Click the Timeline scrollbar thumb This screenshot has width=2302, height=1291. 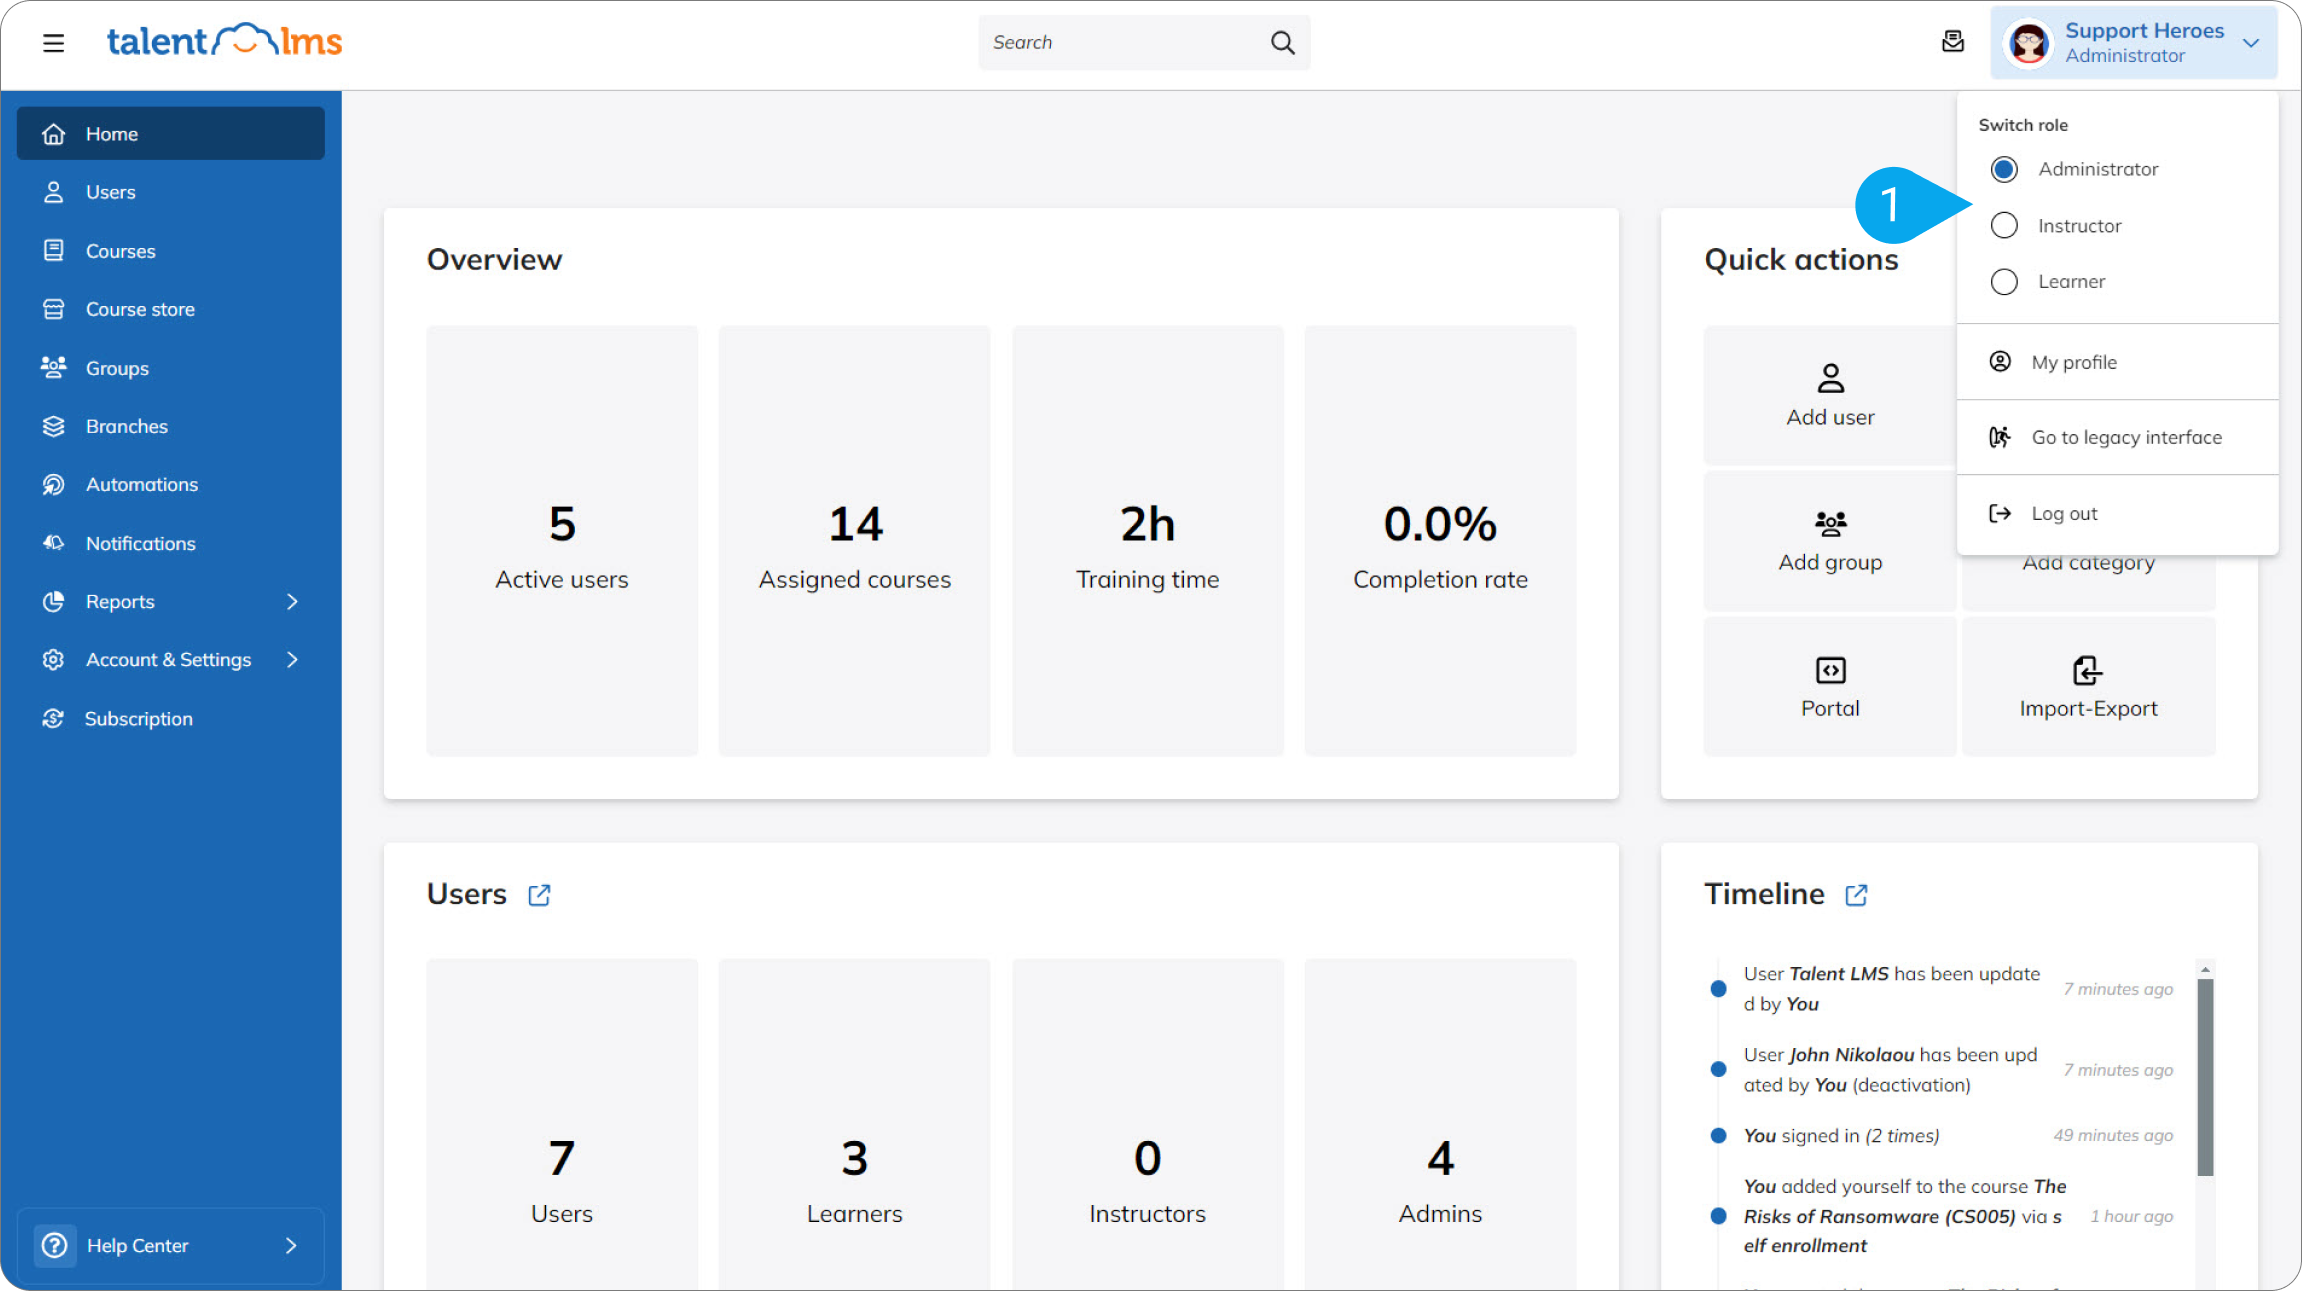click(x=2205, y=1076)
